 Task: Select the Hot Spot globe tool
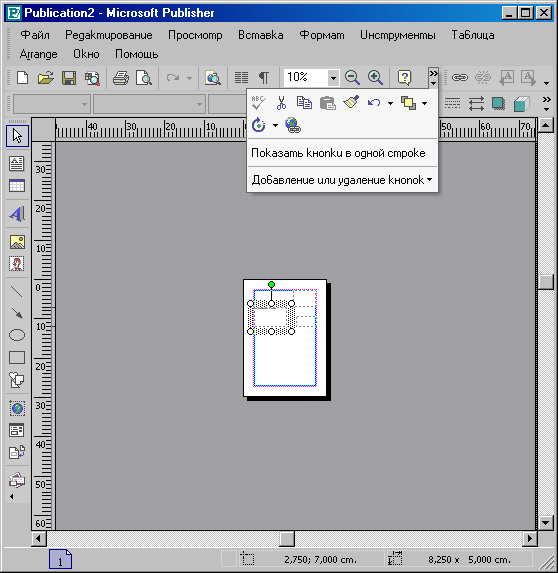(x=17, y=408)
